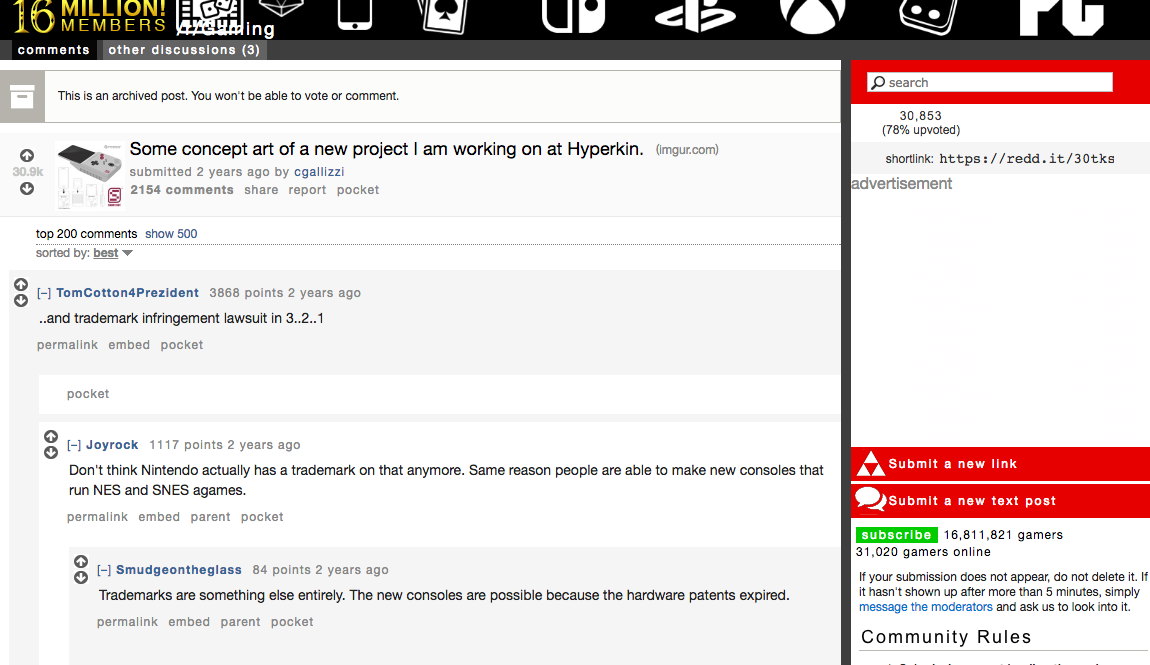Click the green subscribe button
This screenshot has width=1150, height=665.
(896, 534)
